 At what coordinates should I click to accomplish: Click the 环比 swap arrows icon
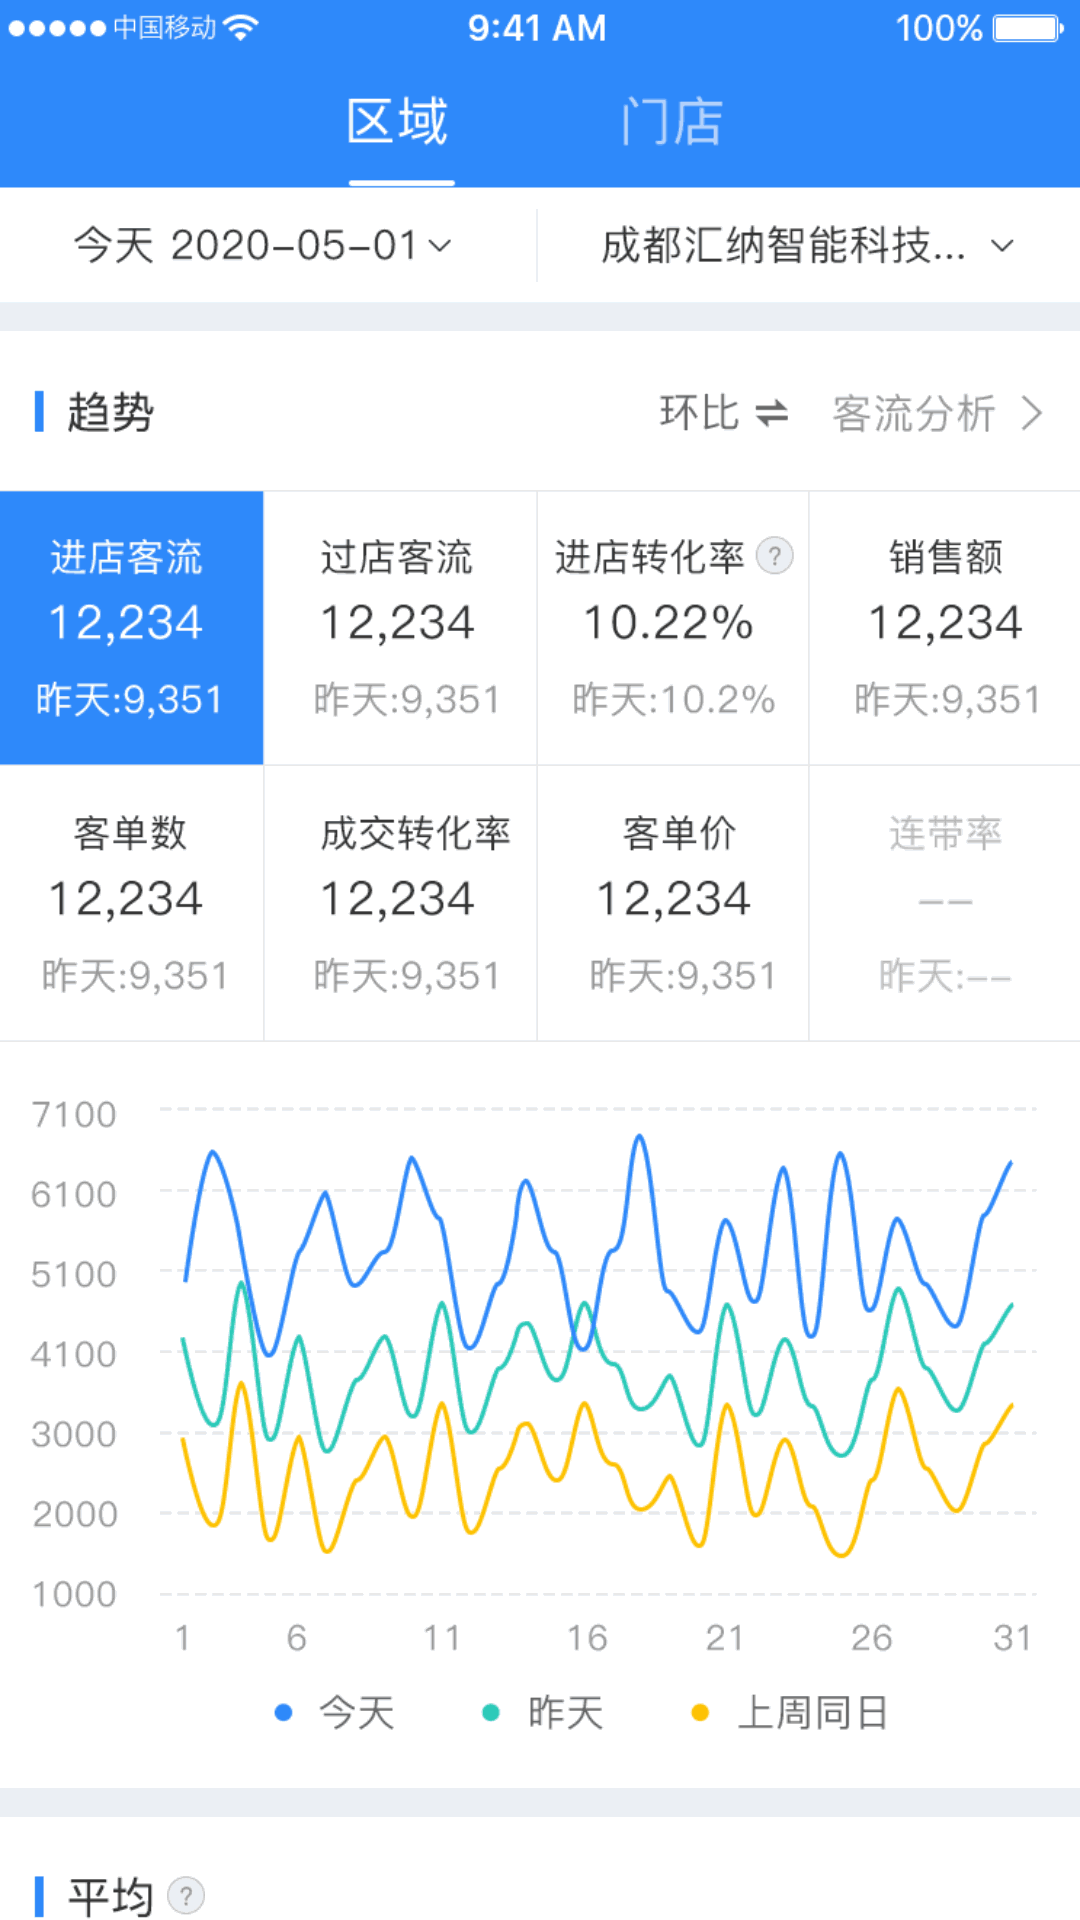point(772,413)
